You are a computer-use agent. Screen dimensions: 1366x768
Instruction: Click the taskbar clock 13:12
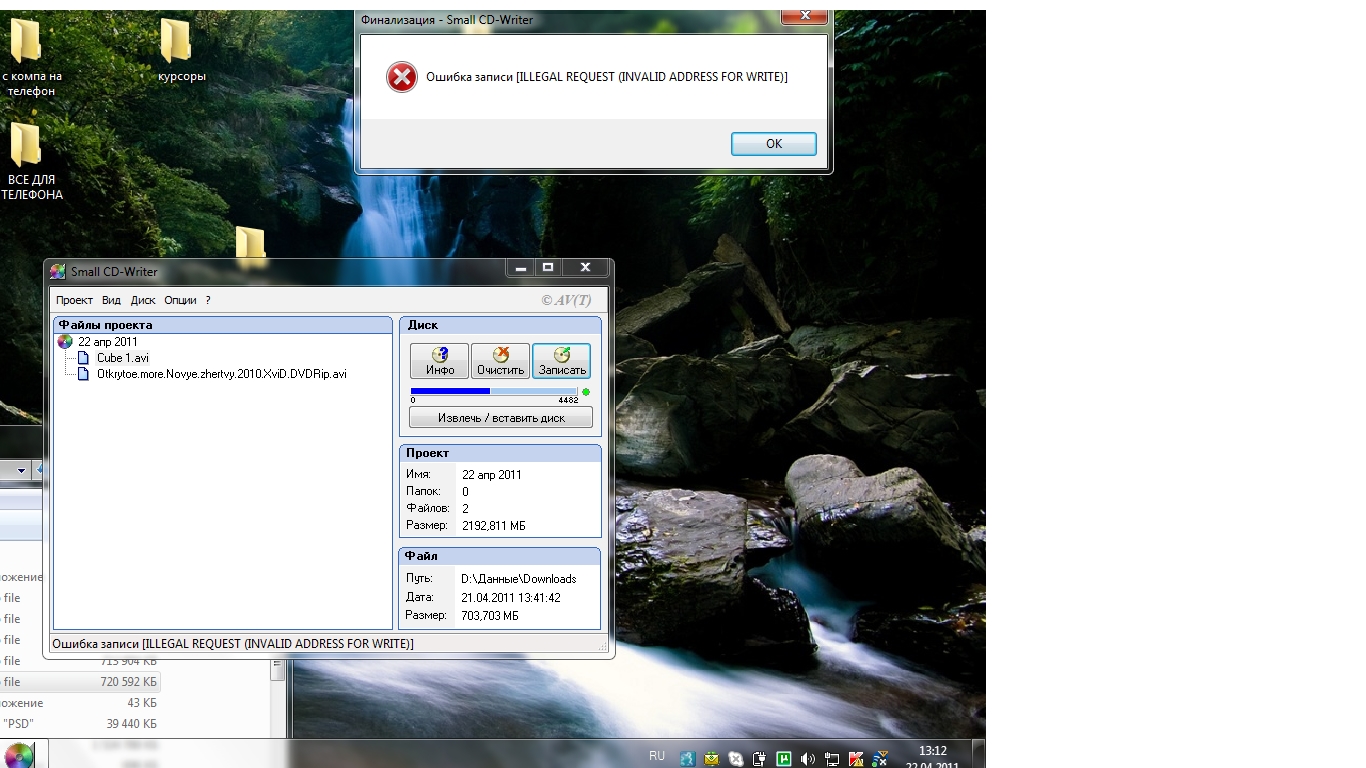click(x=932, y=751)
